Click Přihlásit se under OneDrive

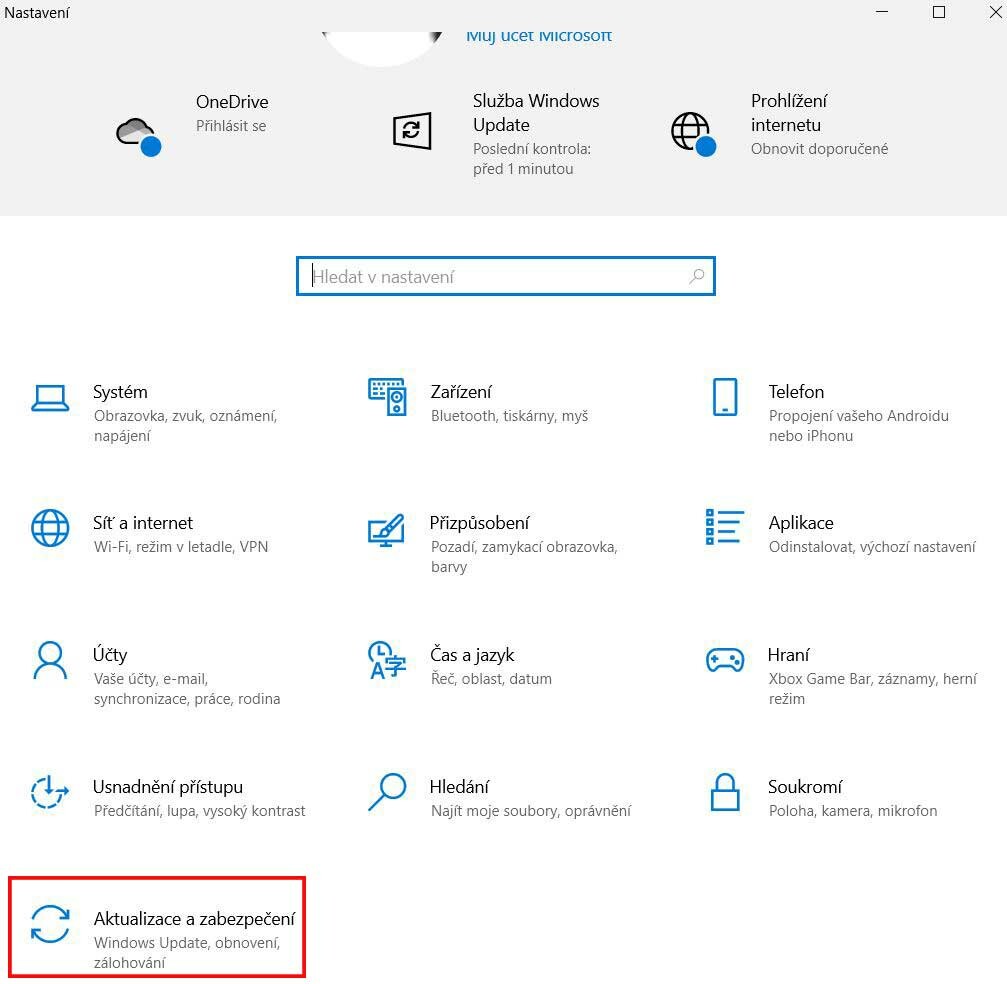click(x=231, y=126)
